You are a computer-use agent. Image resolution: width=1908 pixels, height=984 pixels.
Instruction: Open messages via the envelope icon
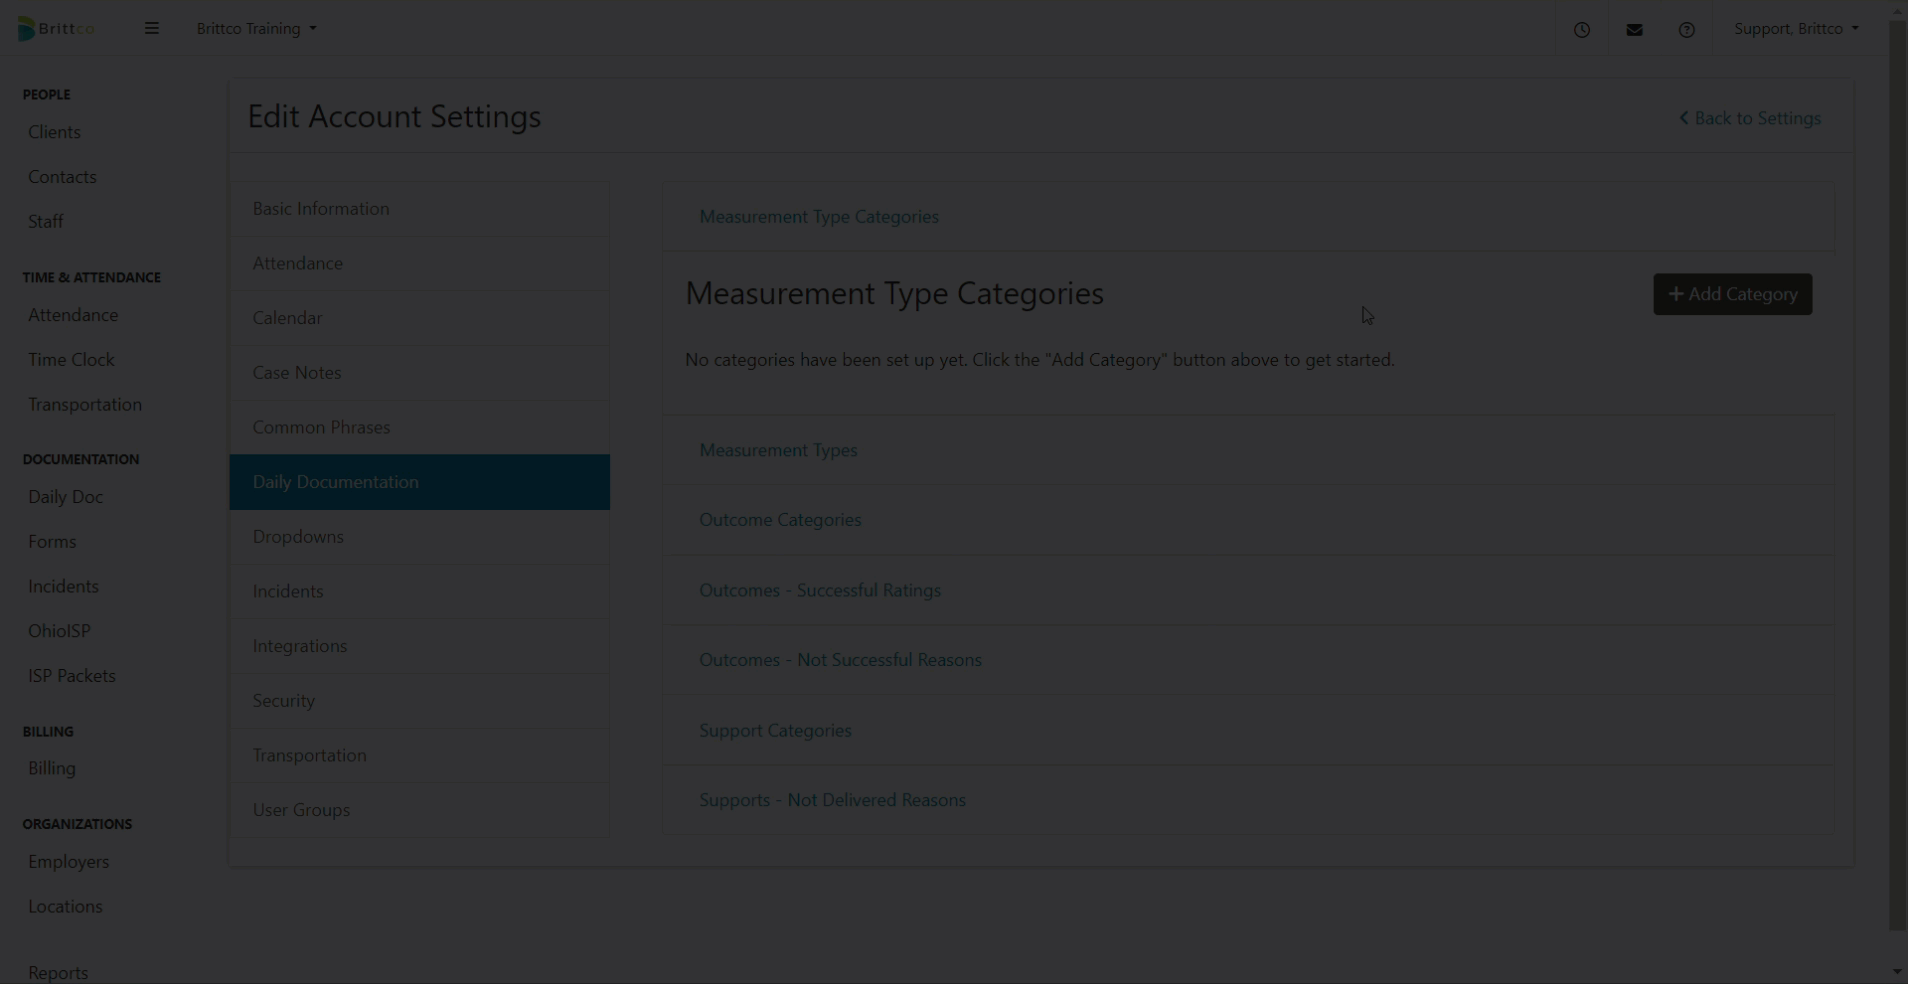(1634, 29)
